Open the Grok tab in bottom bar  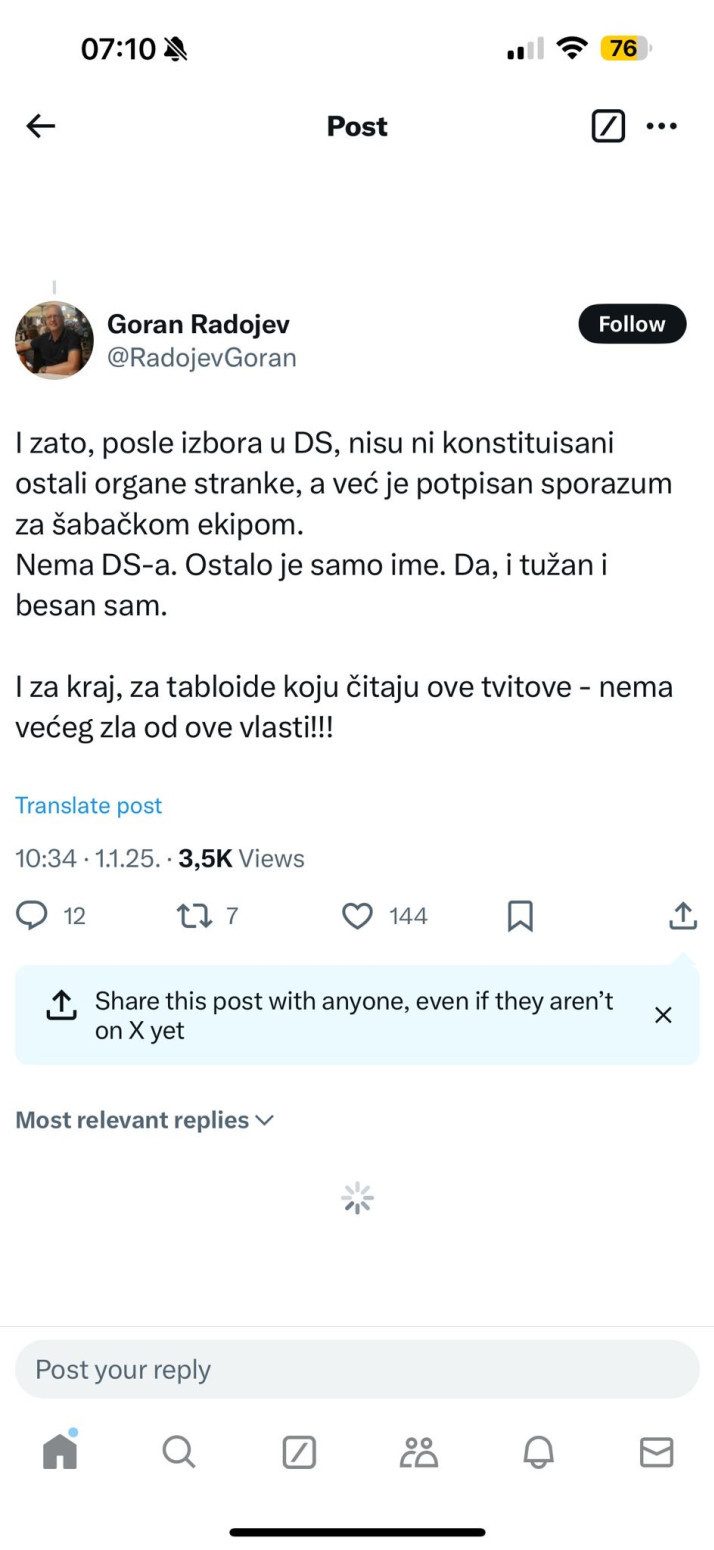click(299, 1451)
